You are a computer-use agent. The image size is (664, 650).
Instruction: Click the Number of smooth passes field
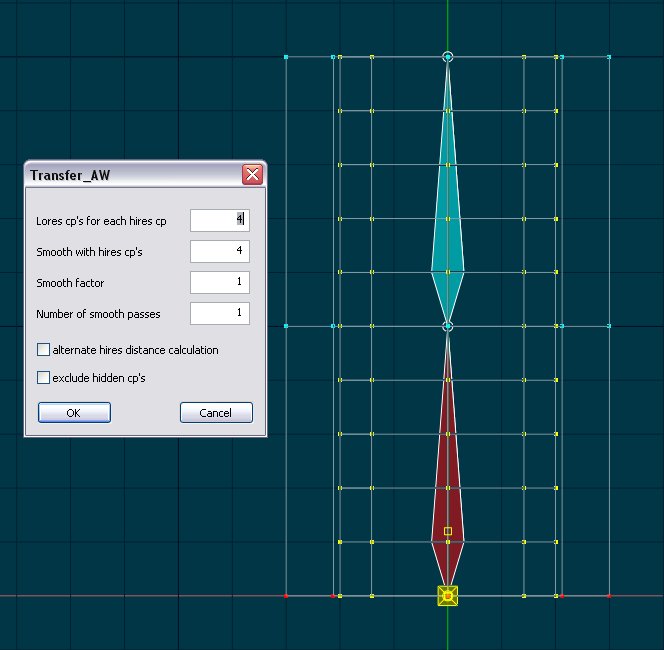pyautogui.click(x=220, y=313)
